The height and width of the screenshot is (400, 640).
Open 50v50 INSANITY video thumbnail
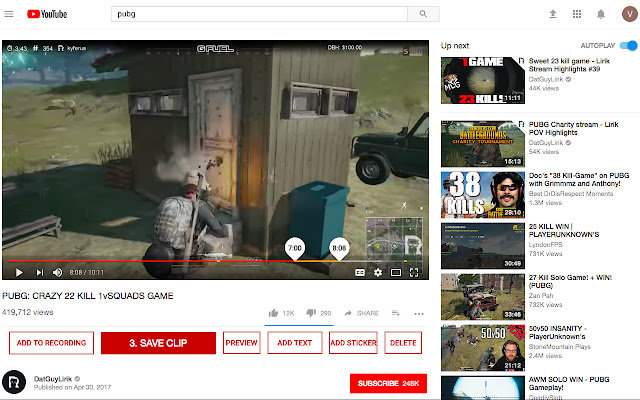482,348
